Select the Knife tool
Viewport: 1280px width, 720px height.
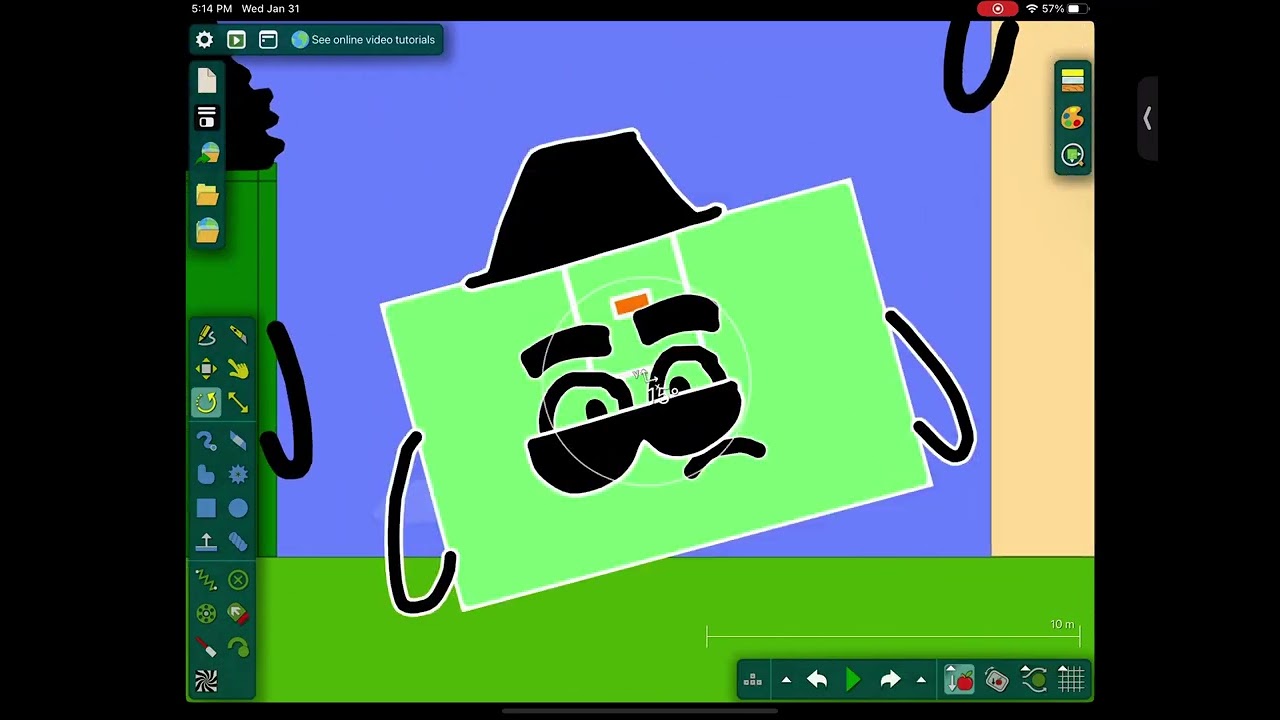(238, 335)
